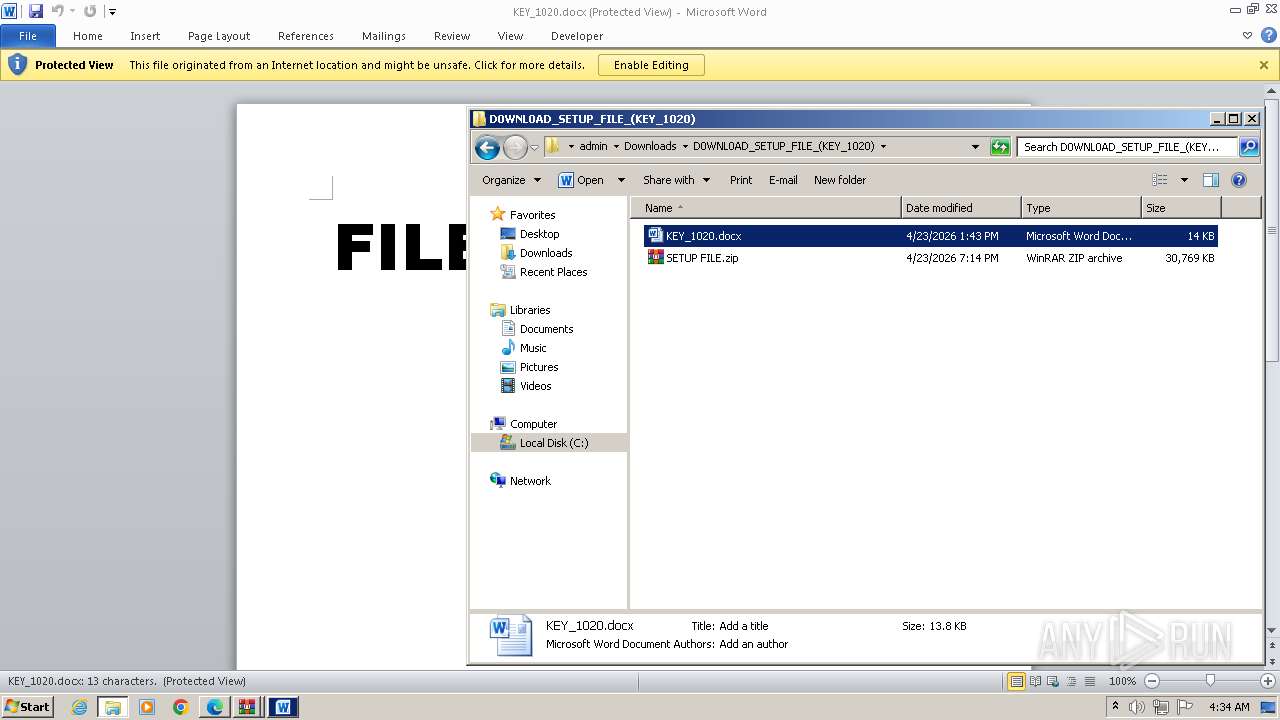The width and height of the screenshot is (1280, 720).
Task: Click the Explorer search input field
Action: [x=1127, y=147]
